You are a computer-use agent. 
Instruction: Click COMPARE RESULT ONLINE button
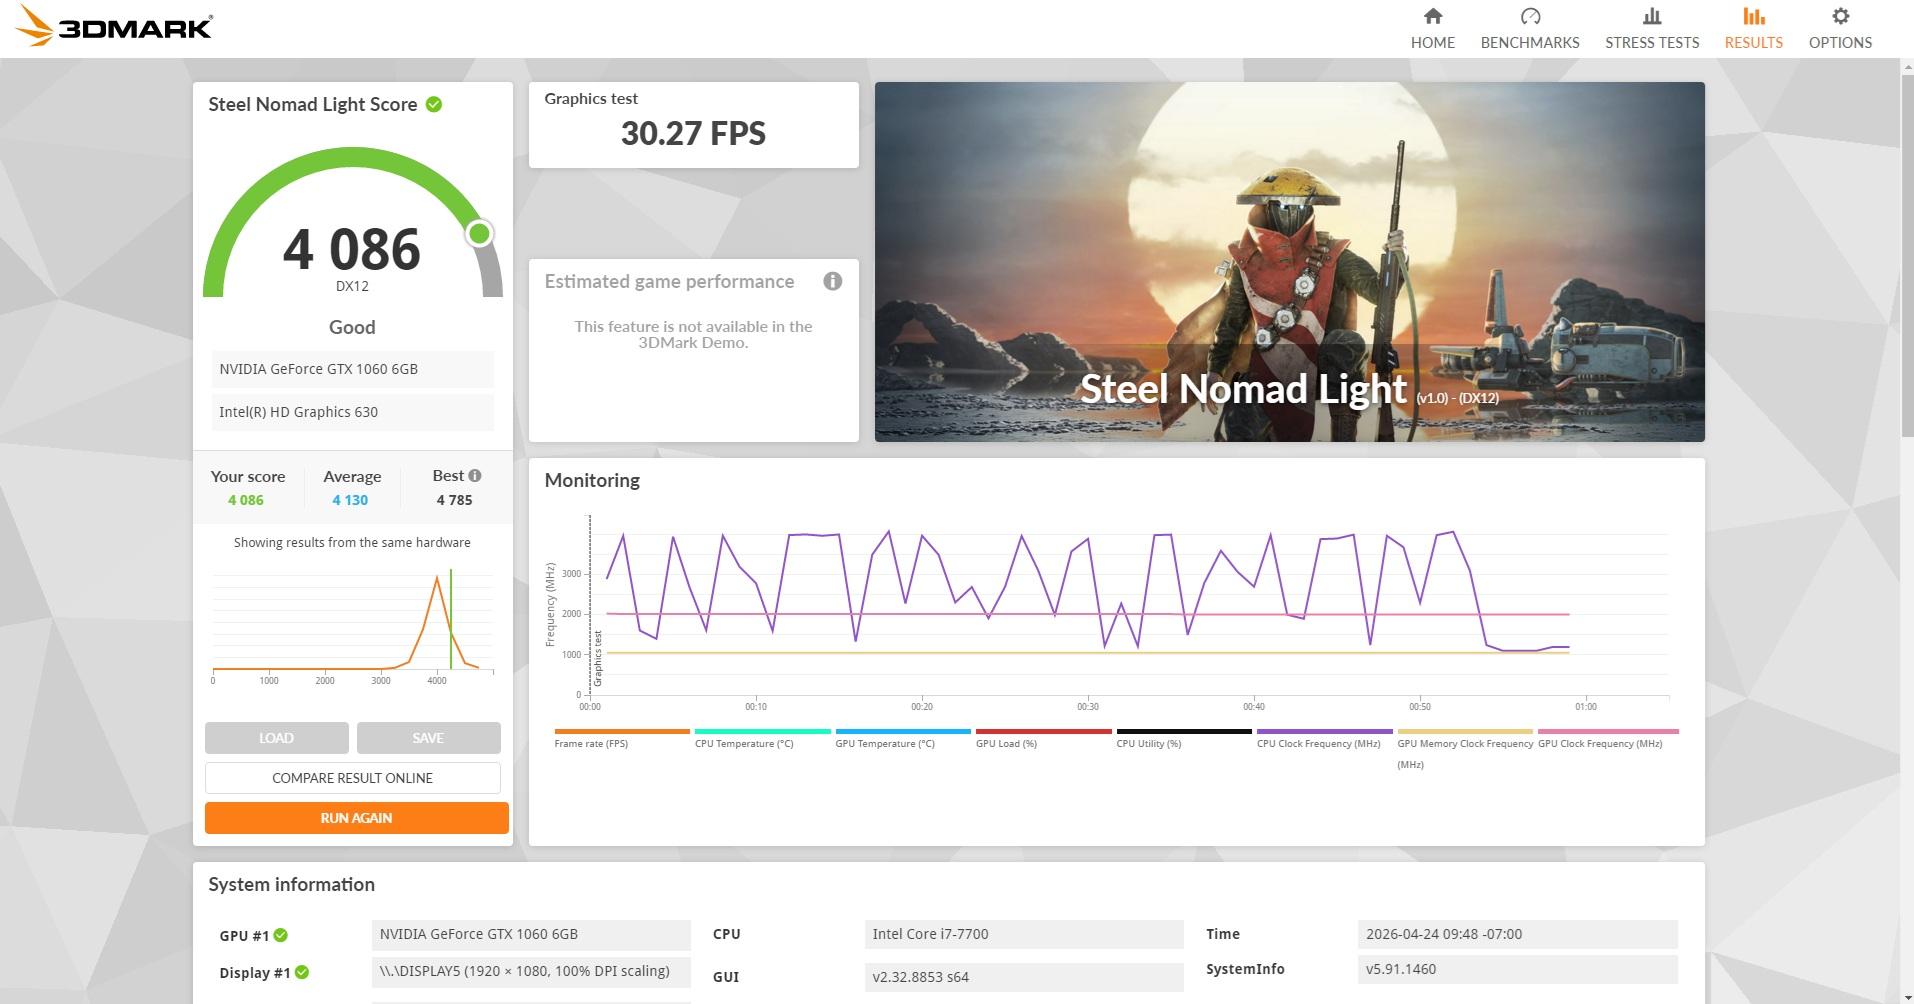click(352, 778)
